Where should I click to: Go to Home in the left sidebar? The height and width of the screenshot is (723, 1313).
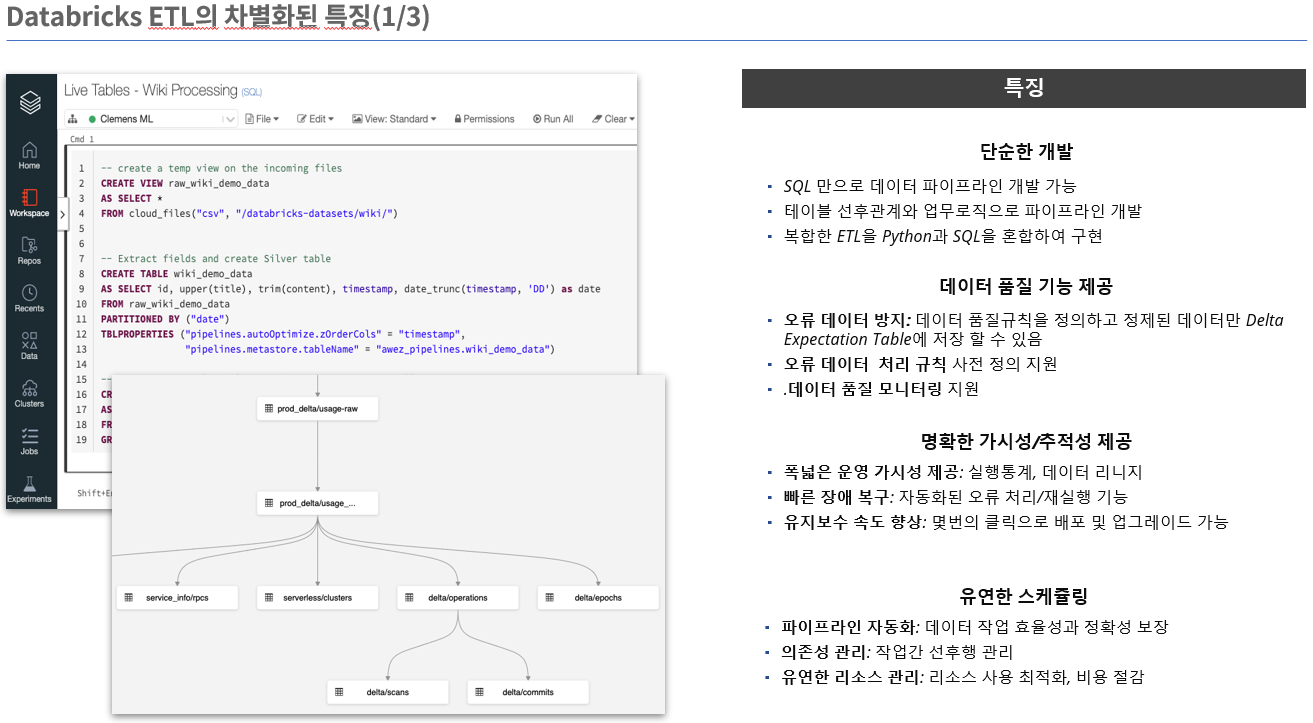30,155
